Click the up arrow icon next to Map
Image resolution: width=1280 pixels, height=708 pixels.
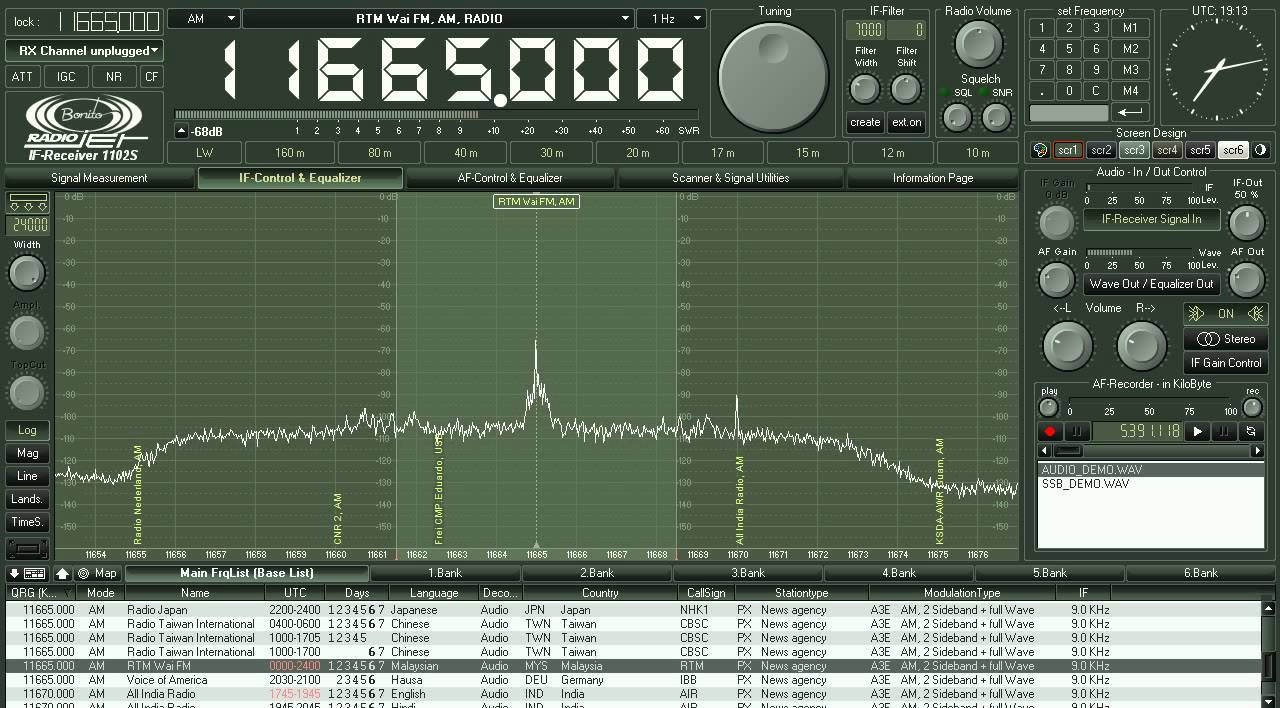pyautogui.click(x=62, y=573)
